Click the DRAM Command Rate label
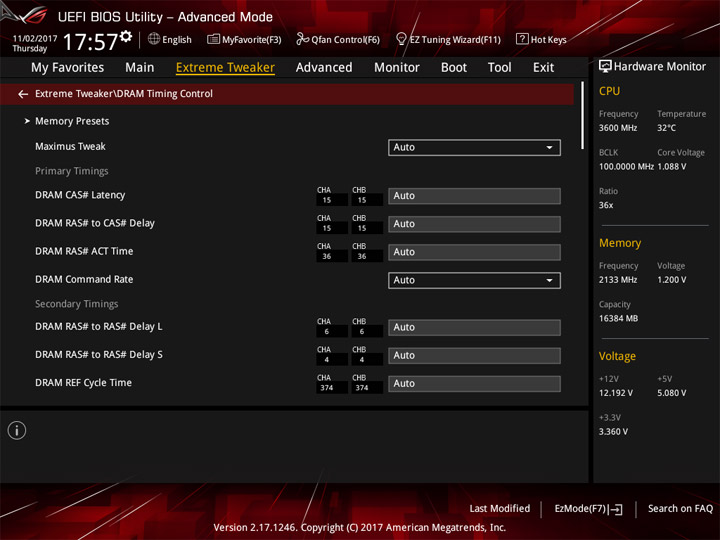This screenshot has height=540, width=720. [84, 279]
